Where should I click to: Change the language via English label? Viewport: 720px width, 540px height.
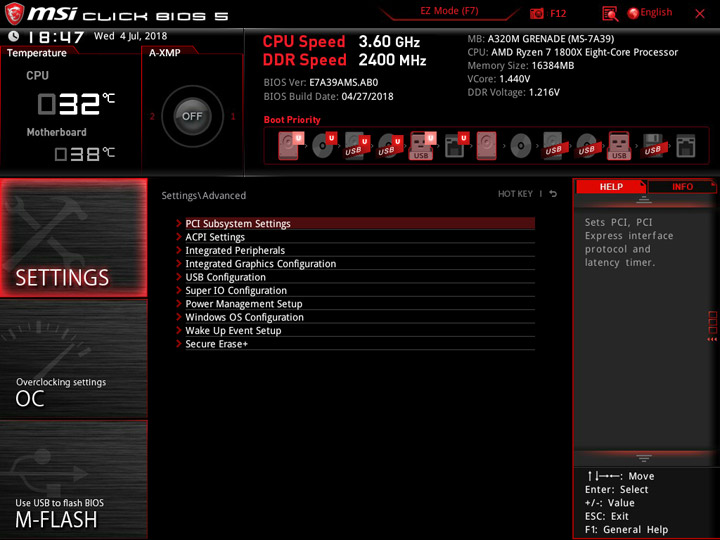pyautogui.click(x=656, y=12)
